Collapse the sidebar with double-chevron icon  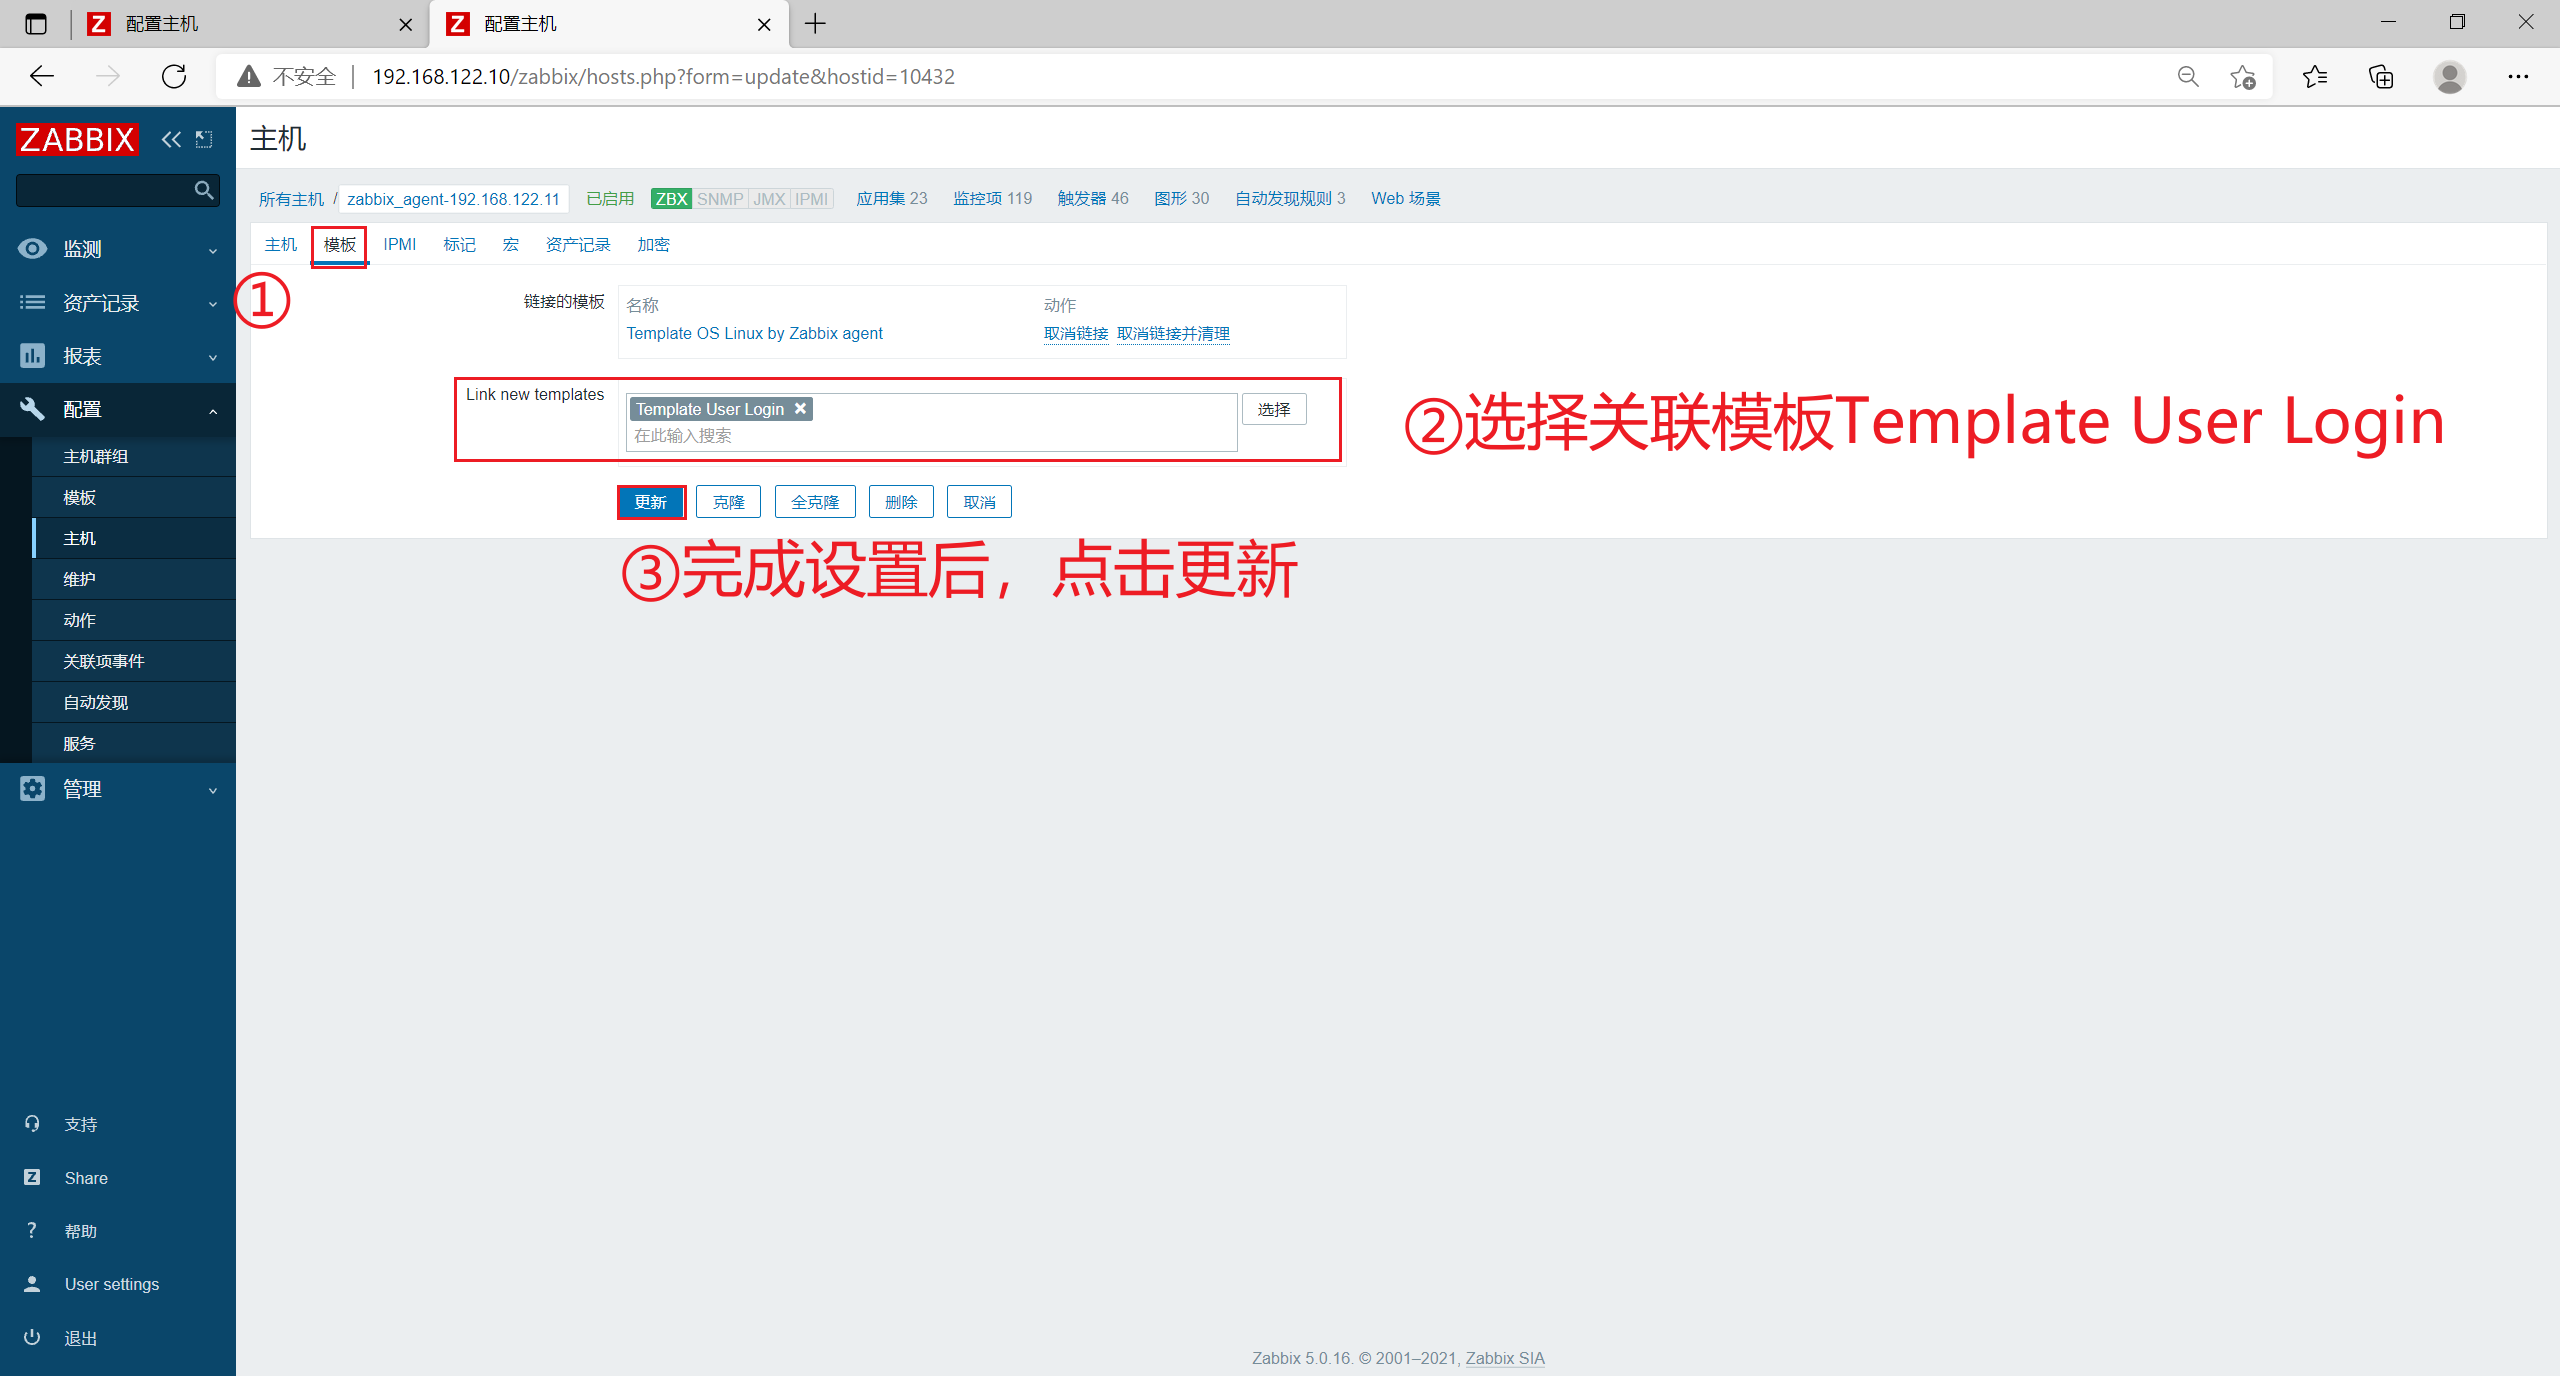[x=172, y=139]
